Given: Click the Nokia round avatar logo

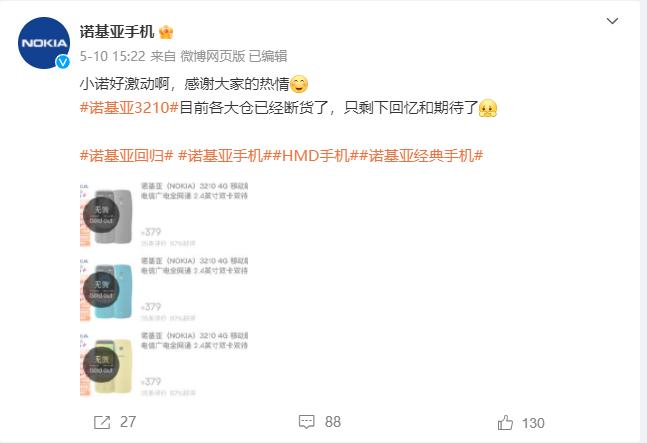Looking at the screenshot, I should (44, 43).
